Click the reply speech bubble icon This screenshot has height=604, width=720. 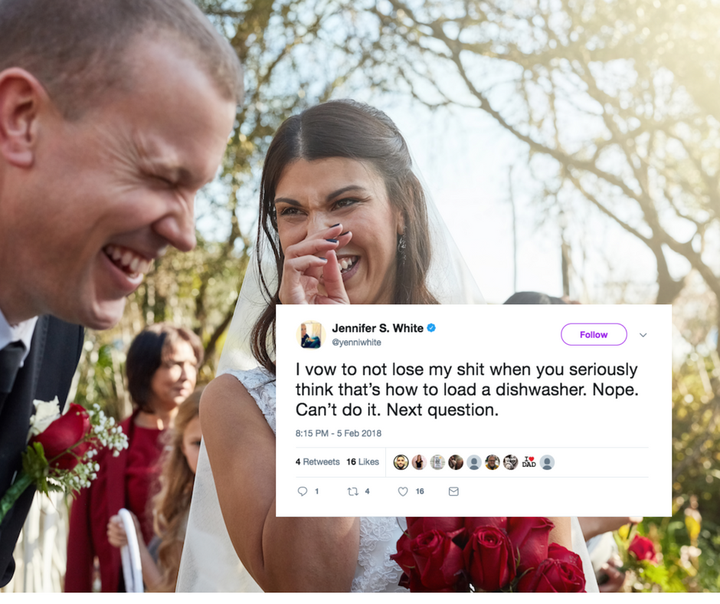[302, 491]
